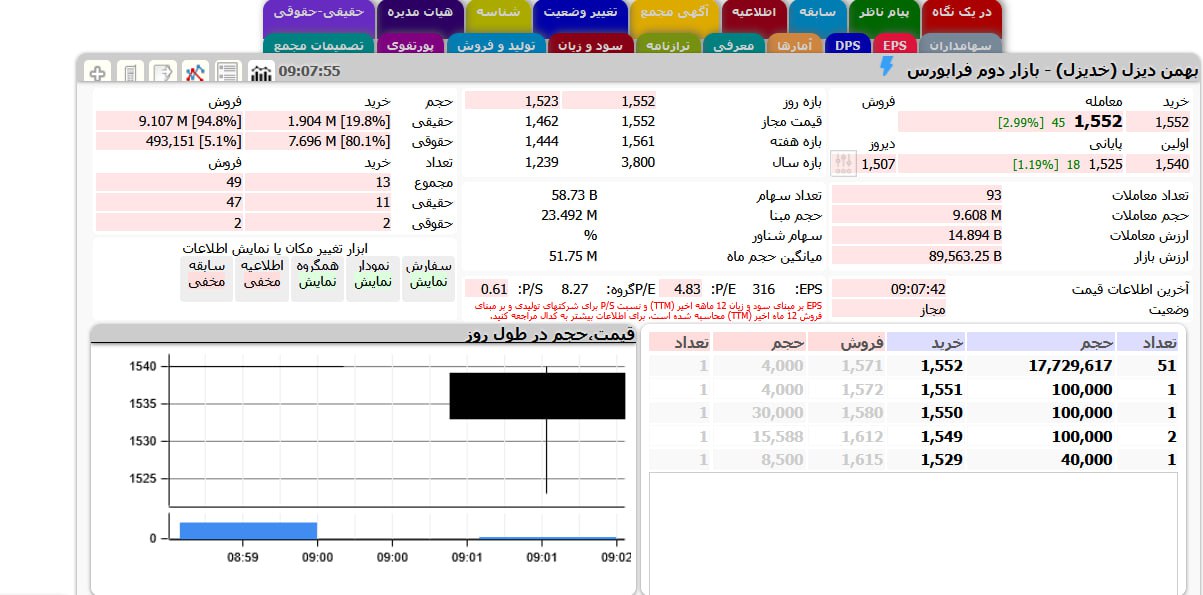Screen dimensions: 1203x595
Task: Click the large blue volume bar near 08:59
Action: [x=248, y=530]
